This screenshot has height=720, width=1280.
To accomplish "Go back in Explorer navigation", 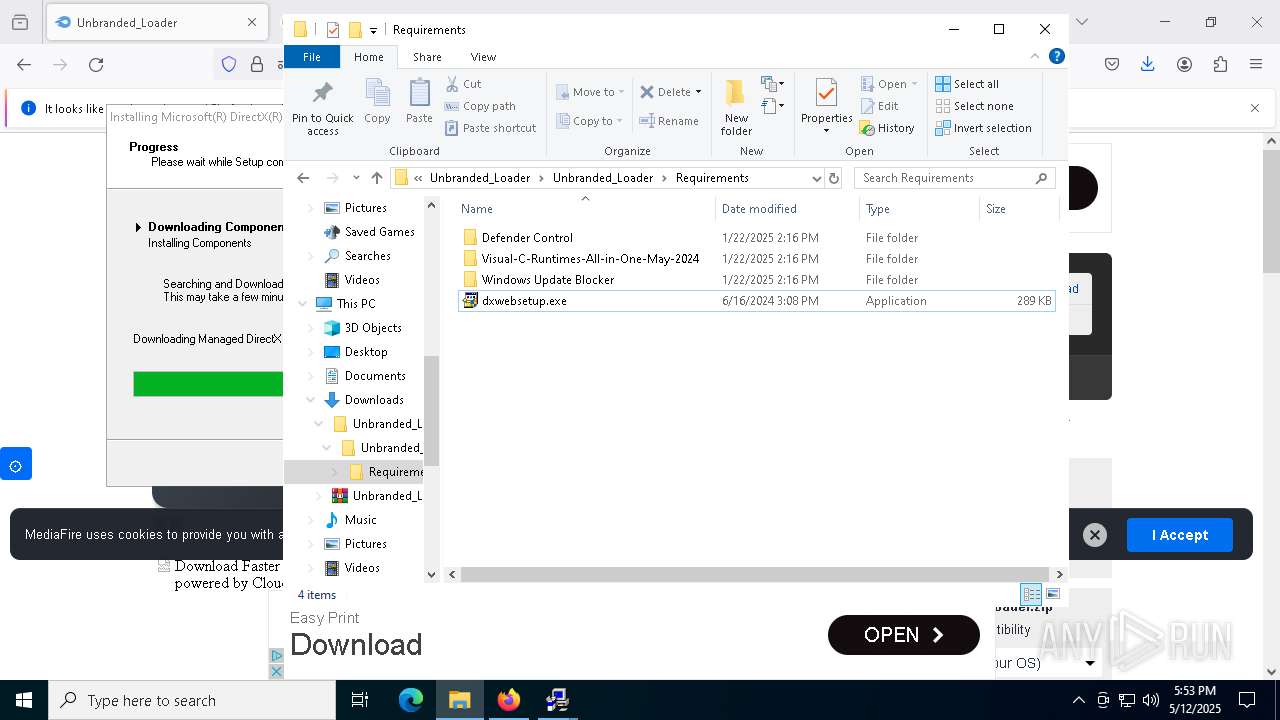I will tap(303, 178).
